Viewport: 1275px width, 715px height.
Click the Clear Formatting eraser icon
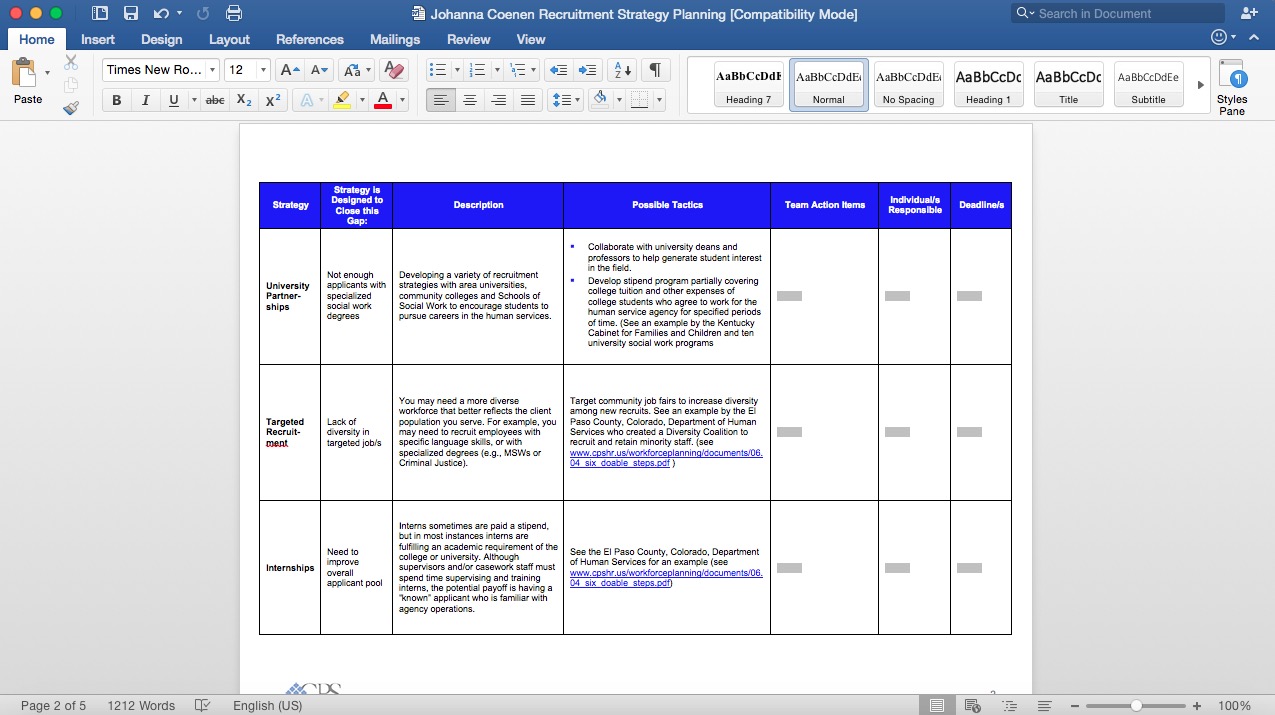tap(395, 70)
